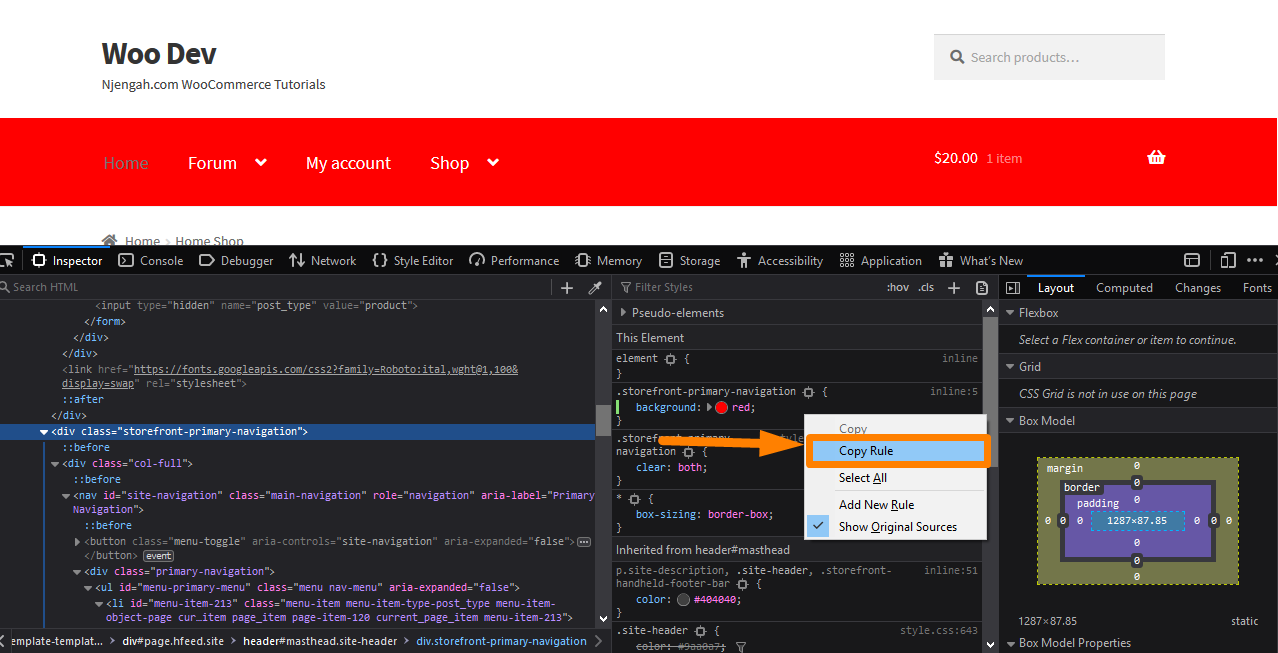Expand background shorthand arrow
1278x653 pixels.
709,408
